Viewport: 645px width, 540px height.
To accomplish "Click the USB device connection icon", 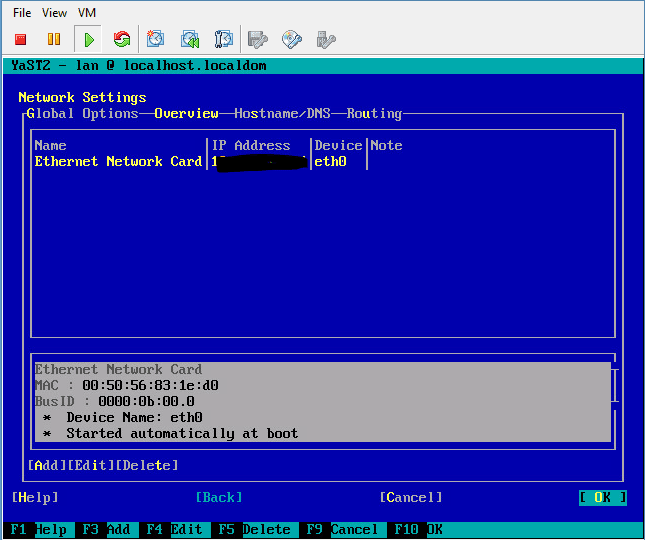I will (326, 39).
